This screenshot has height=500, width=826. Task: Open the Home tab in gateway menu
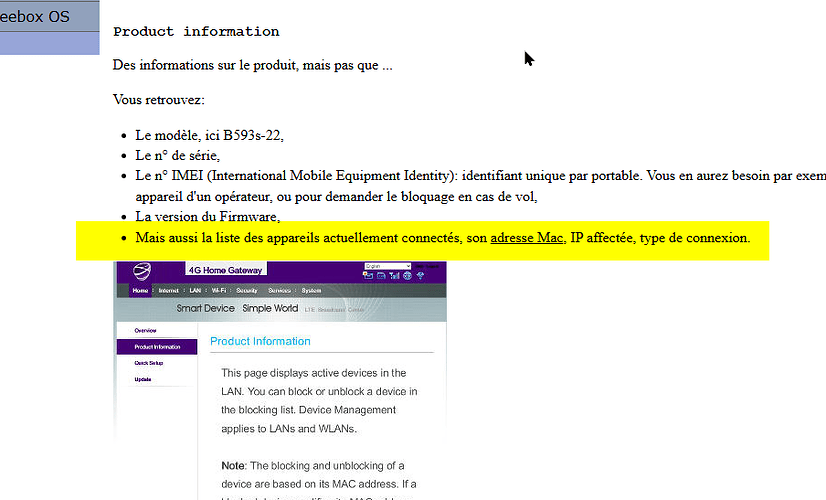click(140, 290)
